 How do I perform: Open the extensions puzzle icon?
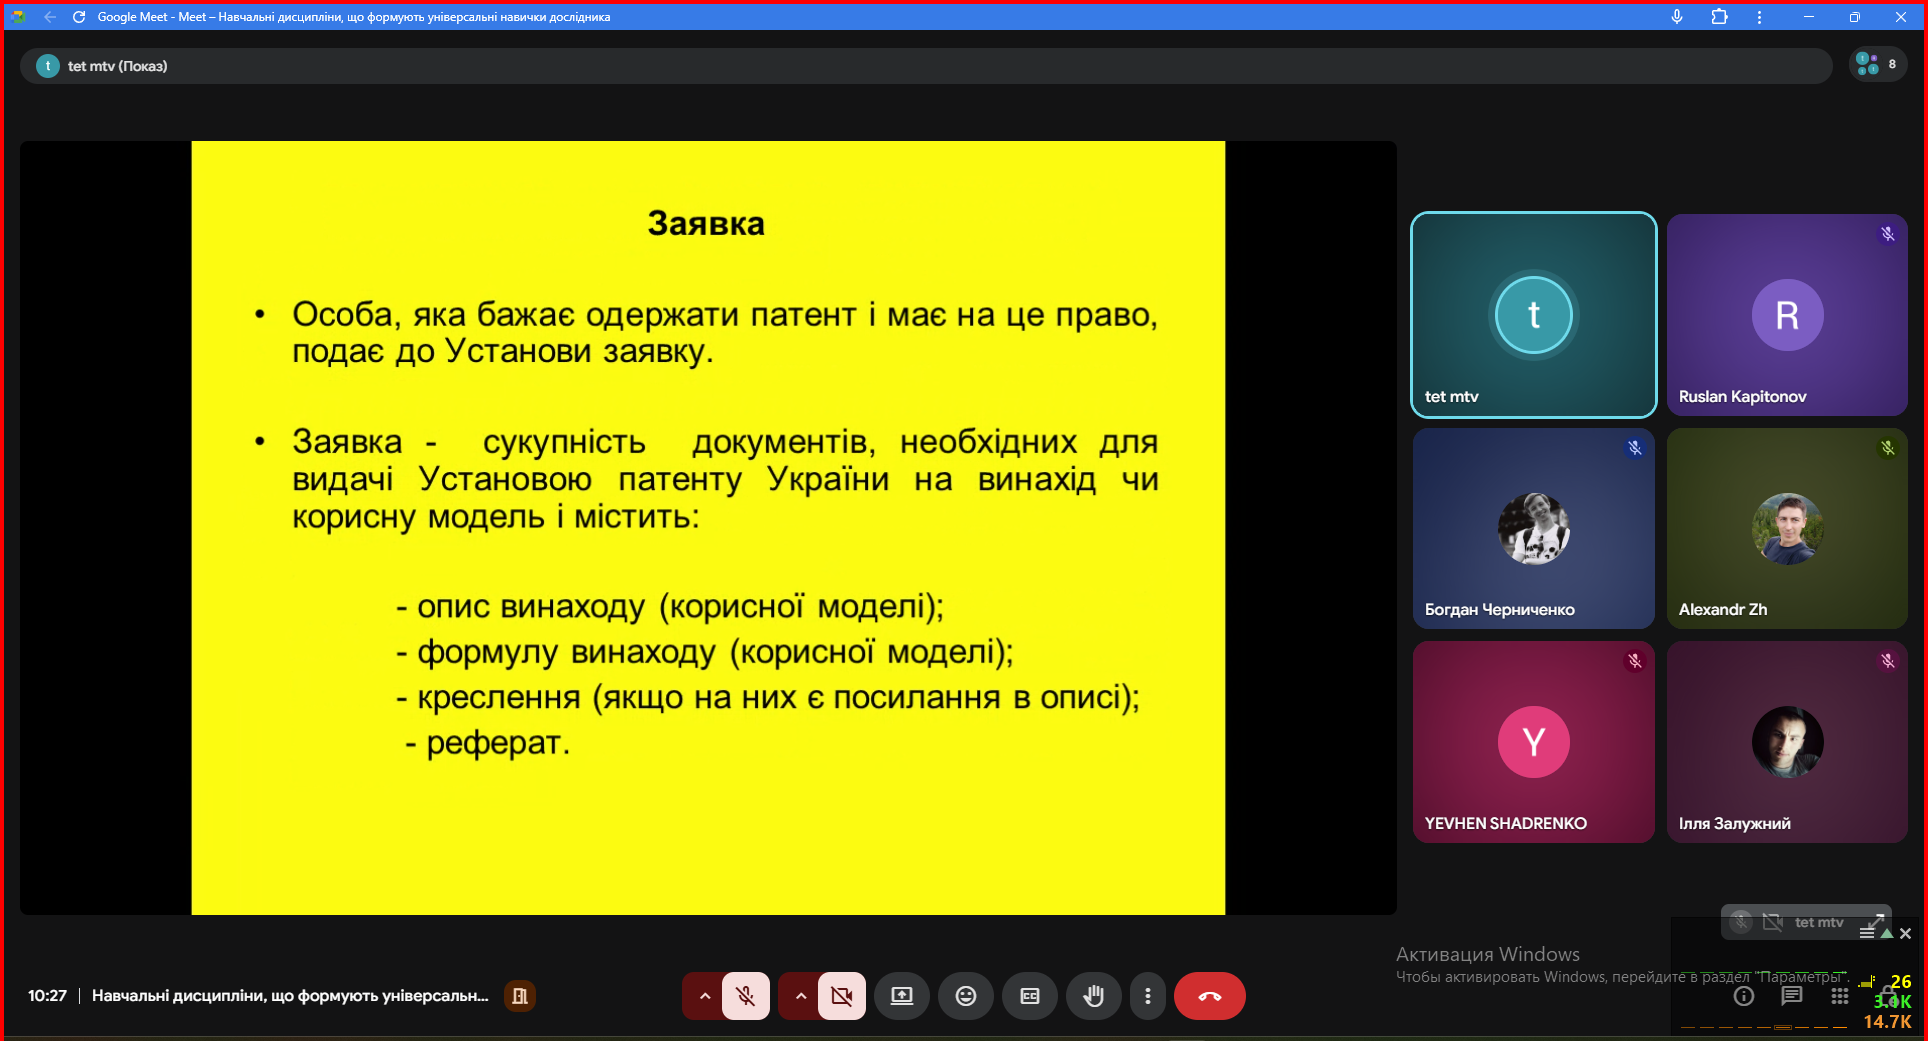point(1720,17)
